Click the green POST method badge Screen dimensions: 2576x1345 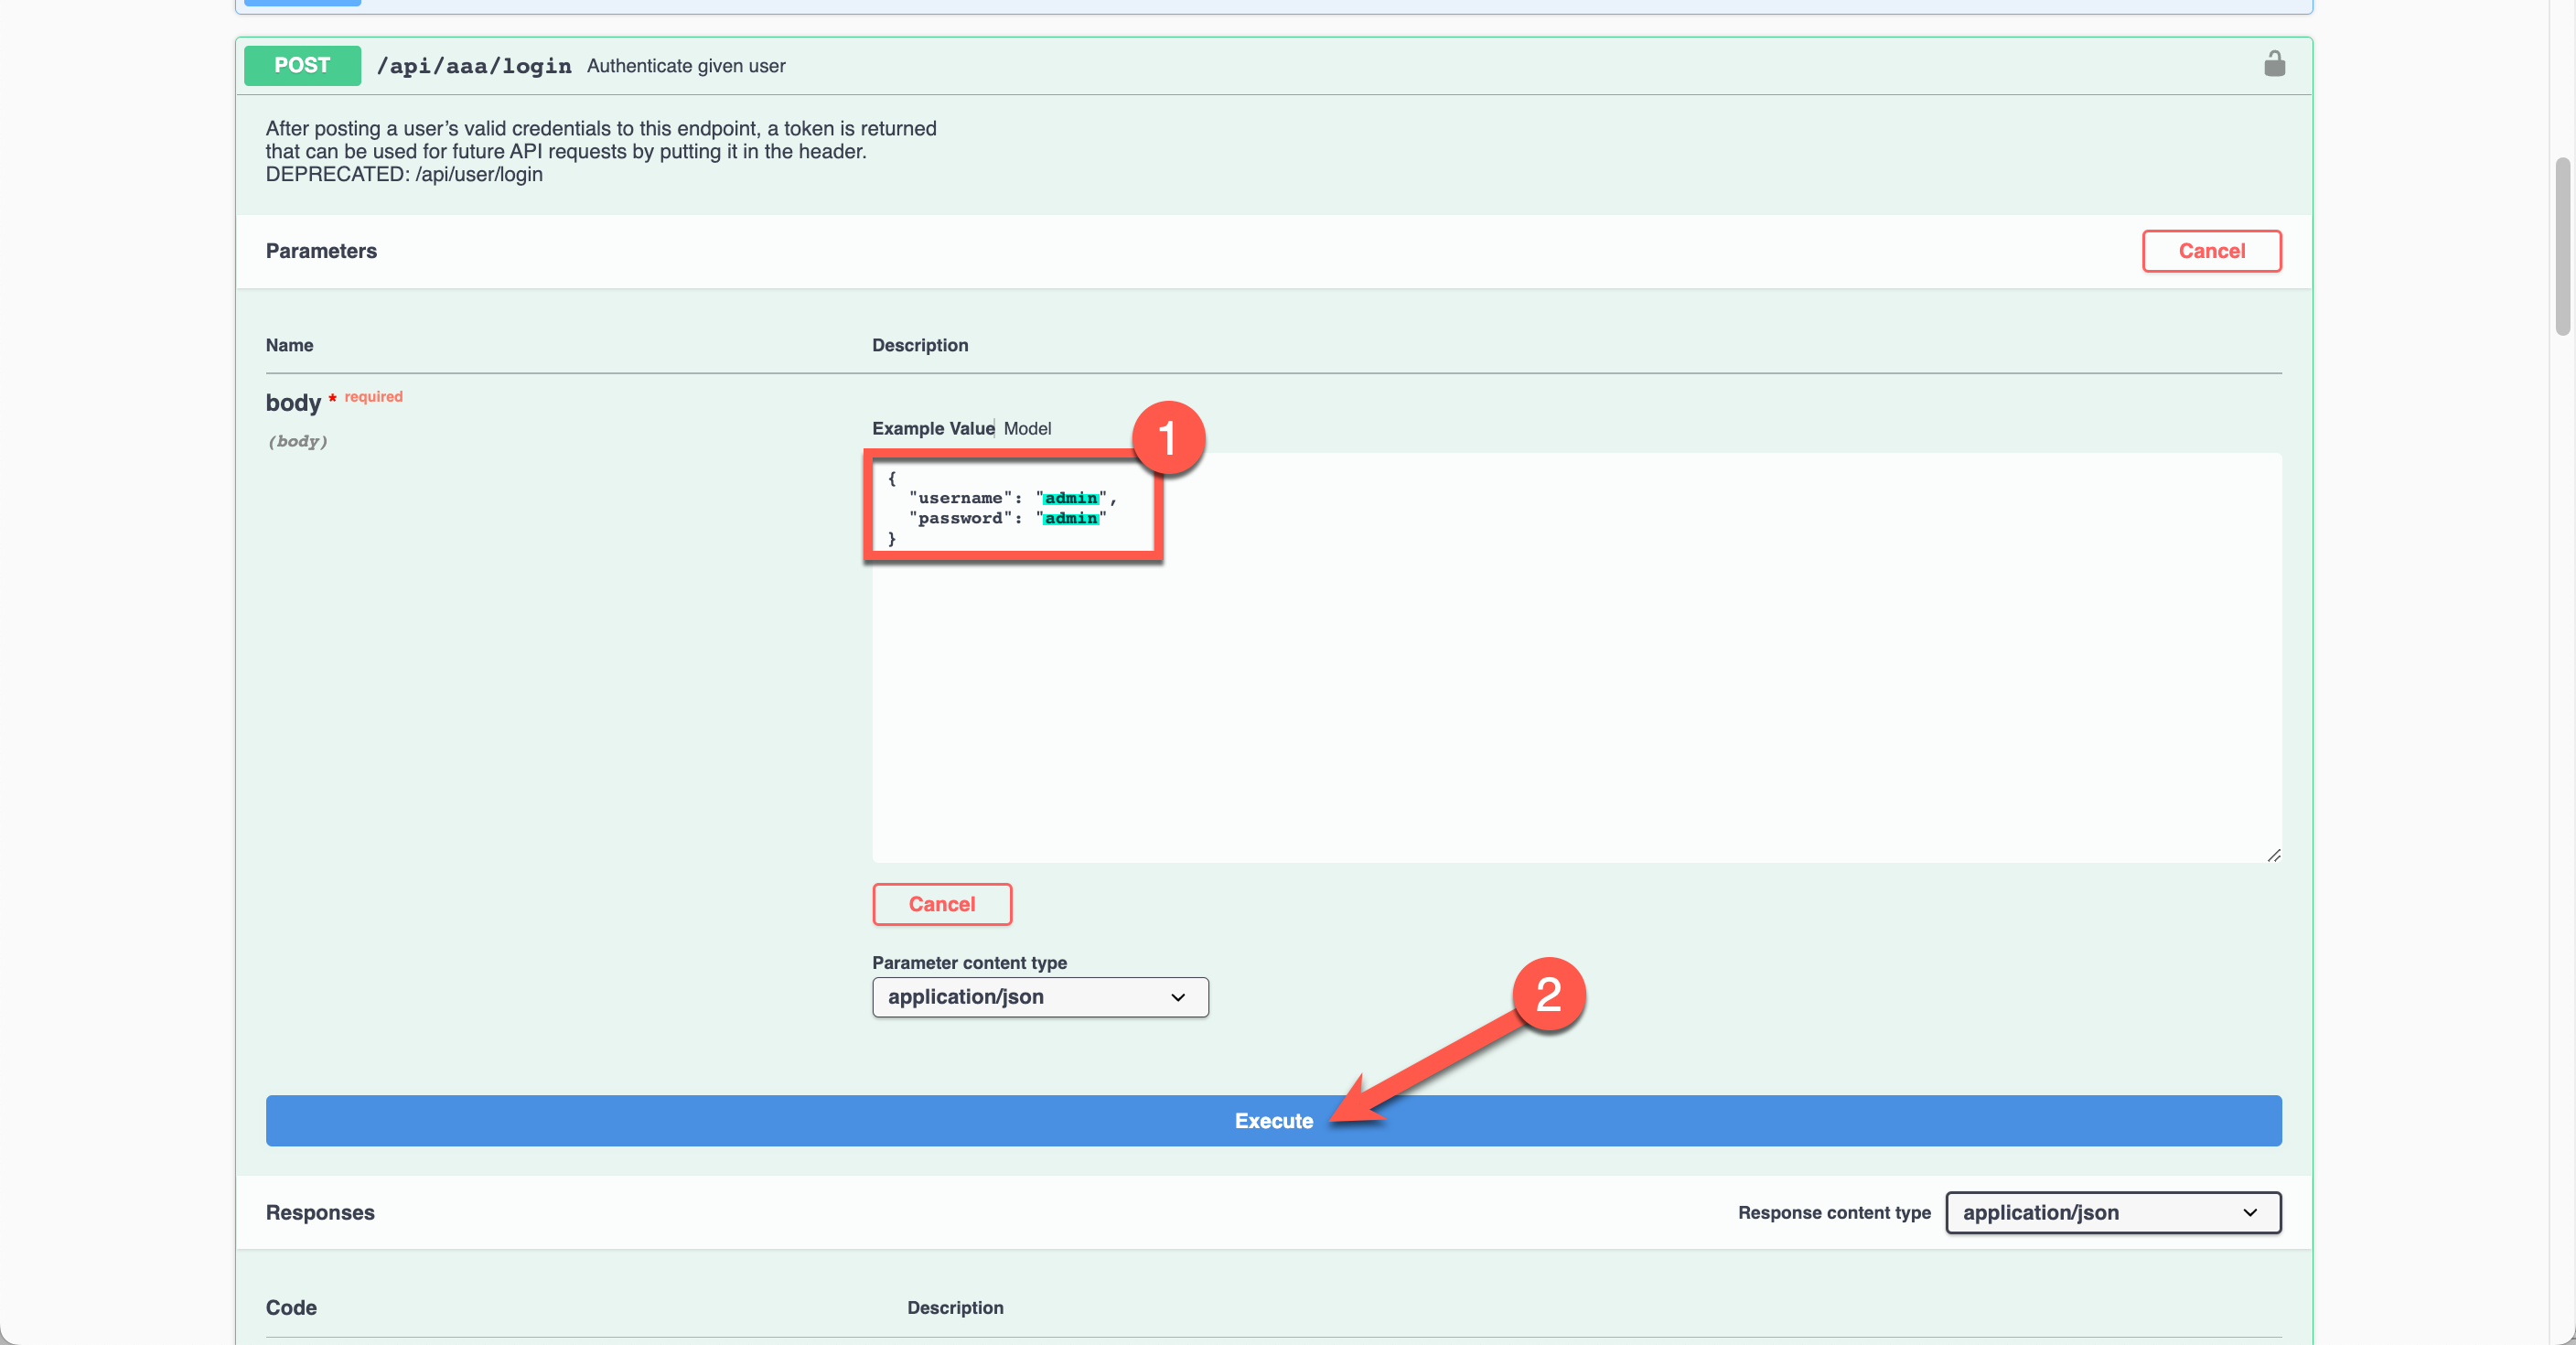[302, 65]
